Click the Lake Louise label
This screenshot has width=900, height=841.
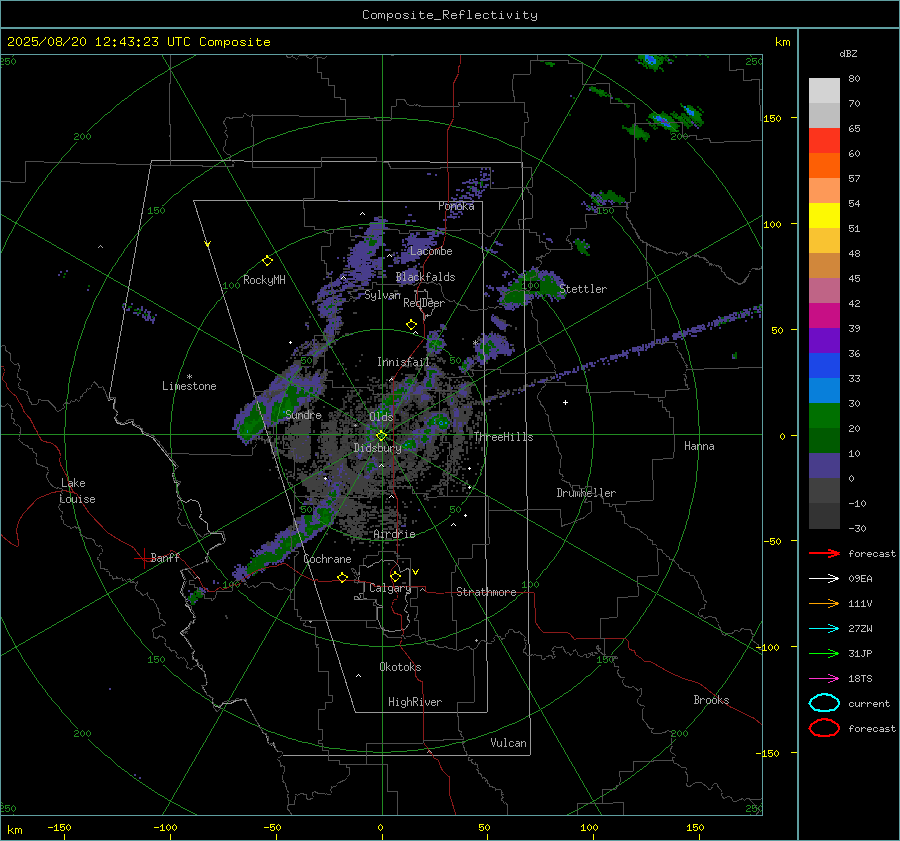coord(77,491)
